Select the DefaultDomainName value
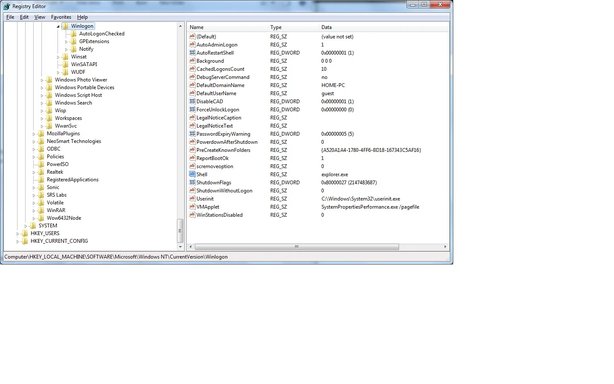The width and height of the screenshot is (614, 384). [x=220, y=85]
